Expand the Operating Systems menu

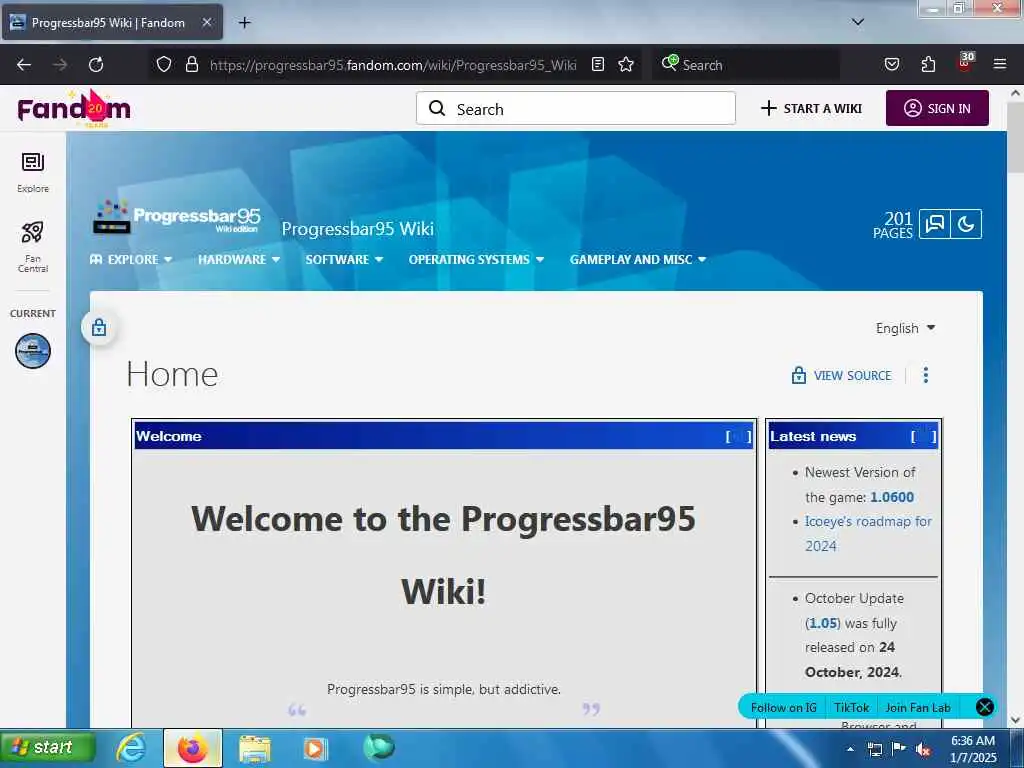tap(476, 259)
